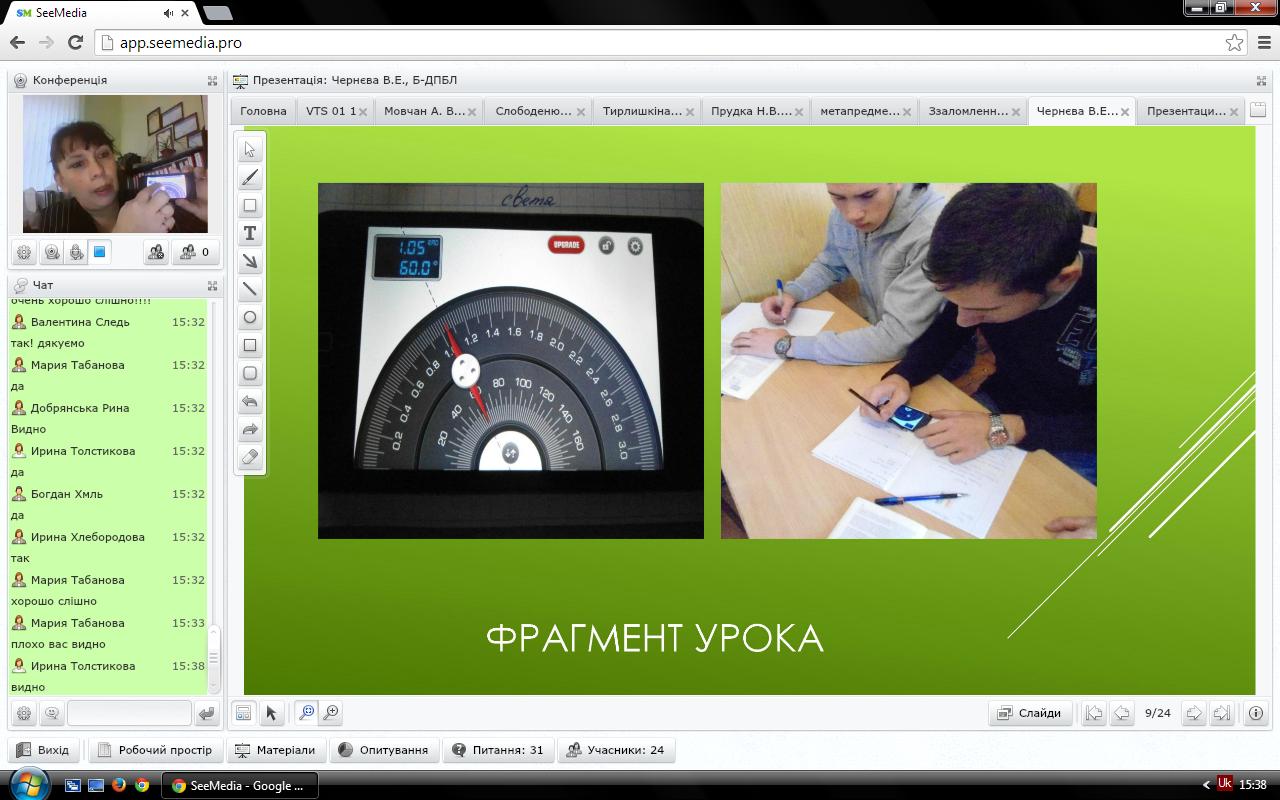Toggle the microphone in conference panel
Screen dimensions: 1280x800
click(76, 252)
